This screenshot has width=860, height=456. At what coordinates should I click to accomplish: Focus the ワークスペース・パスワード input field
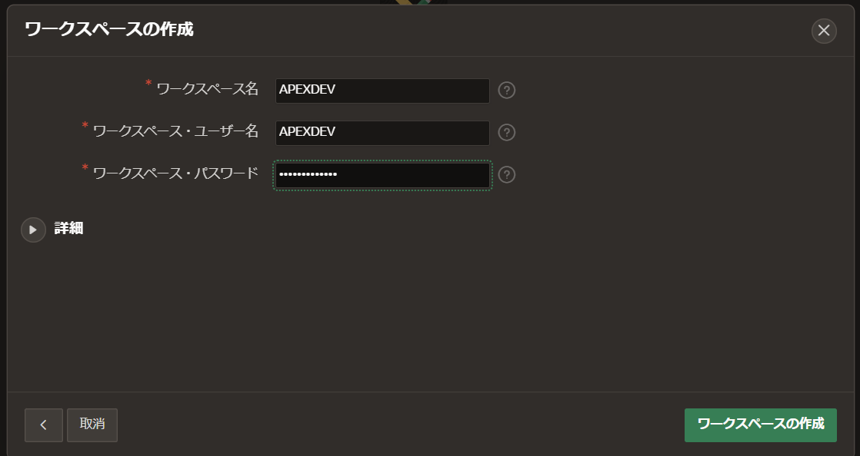(x=382, y=175)
